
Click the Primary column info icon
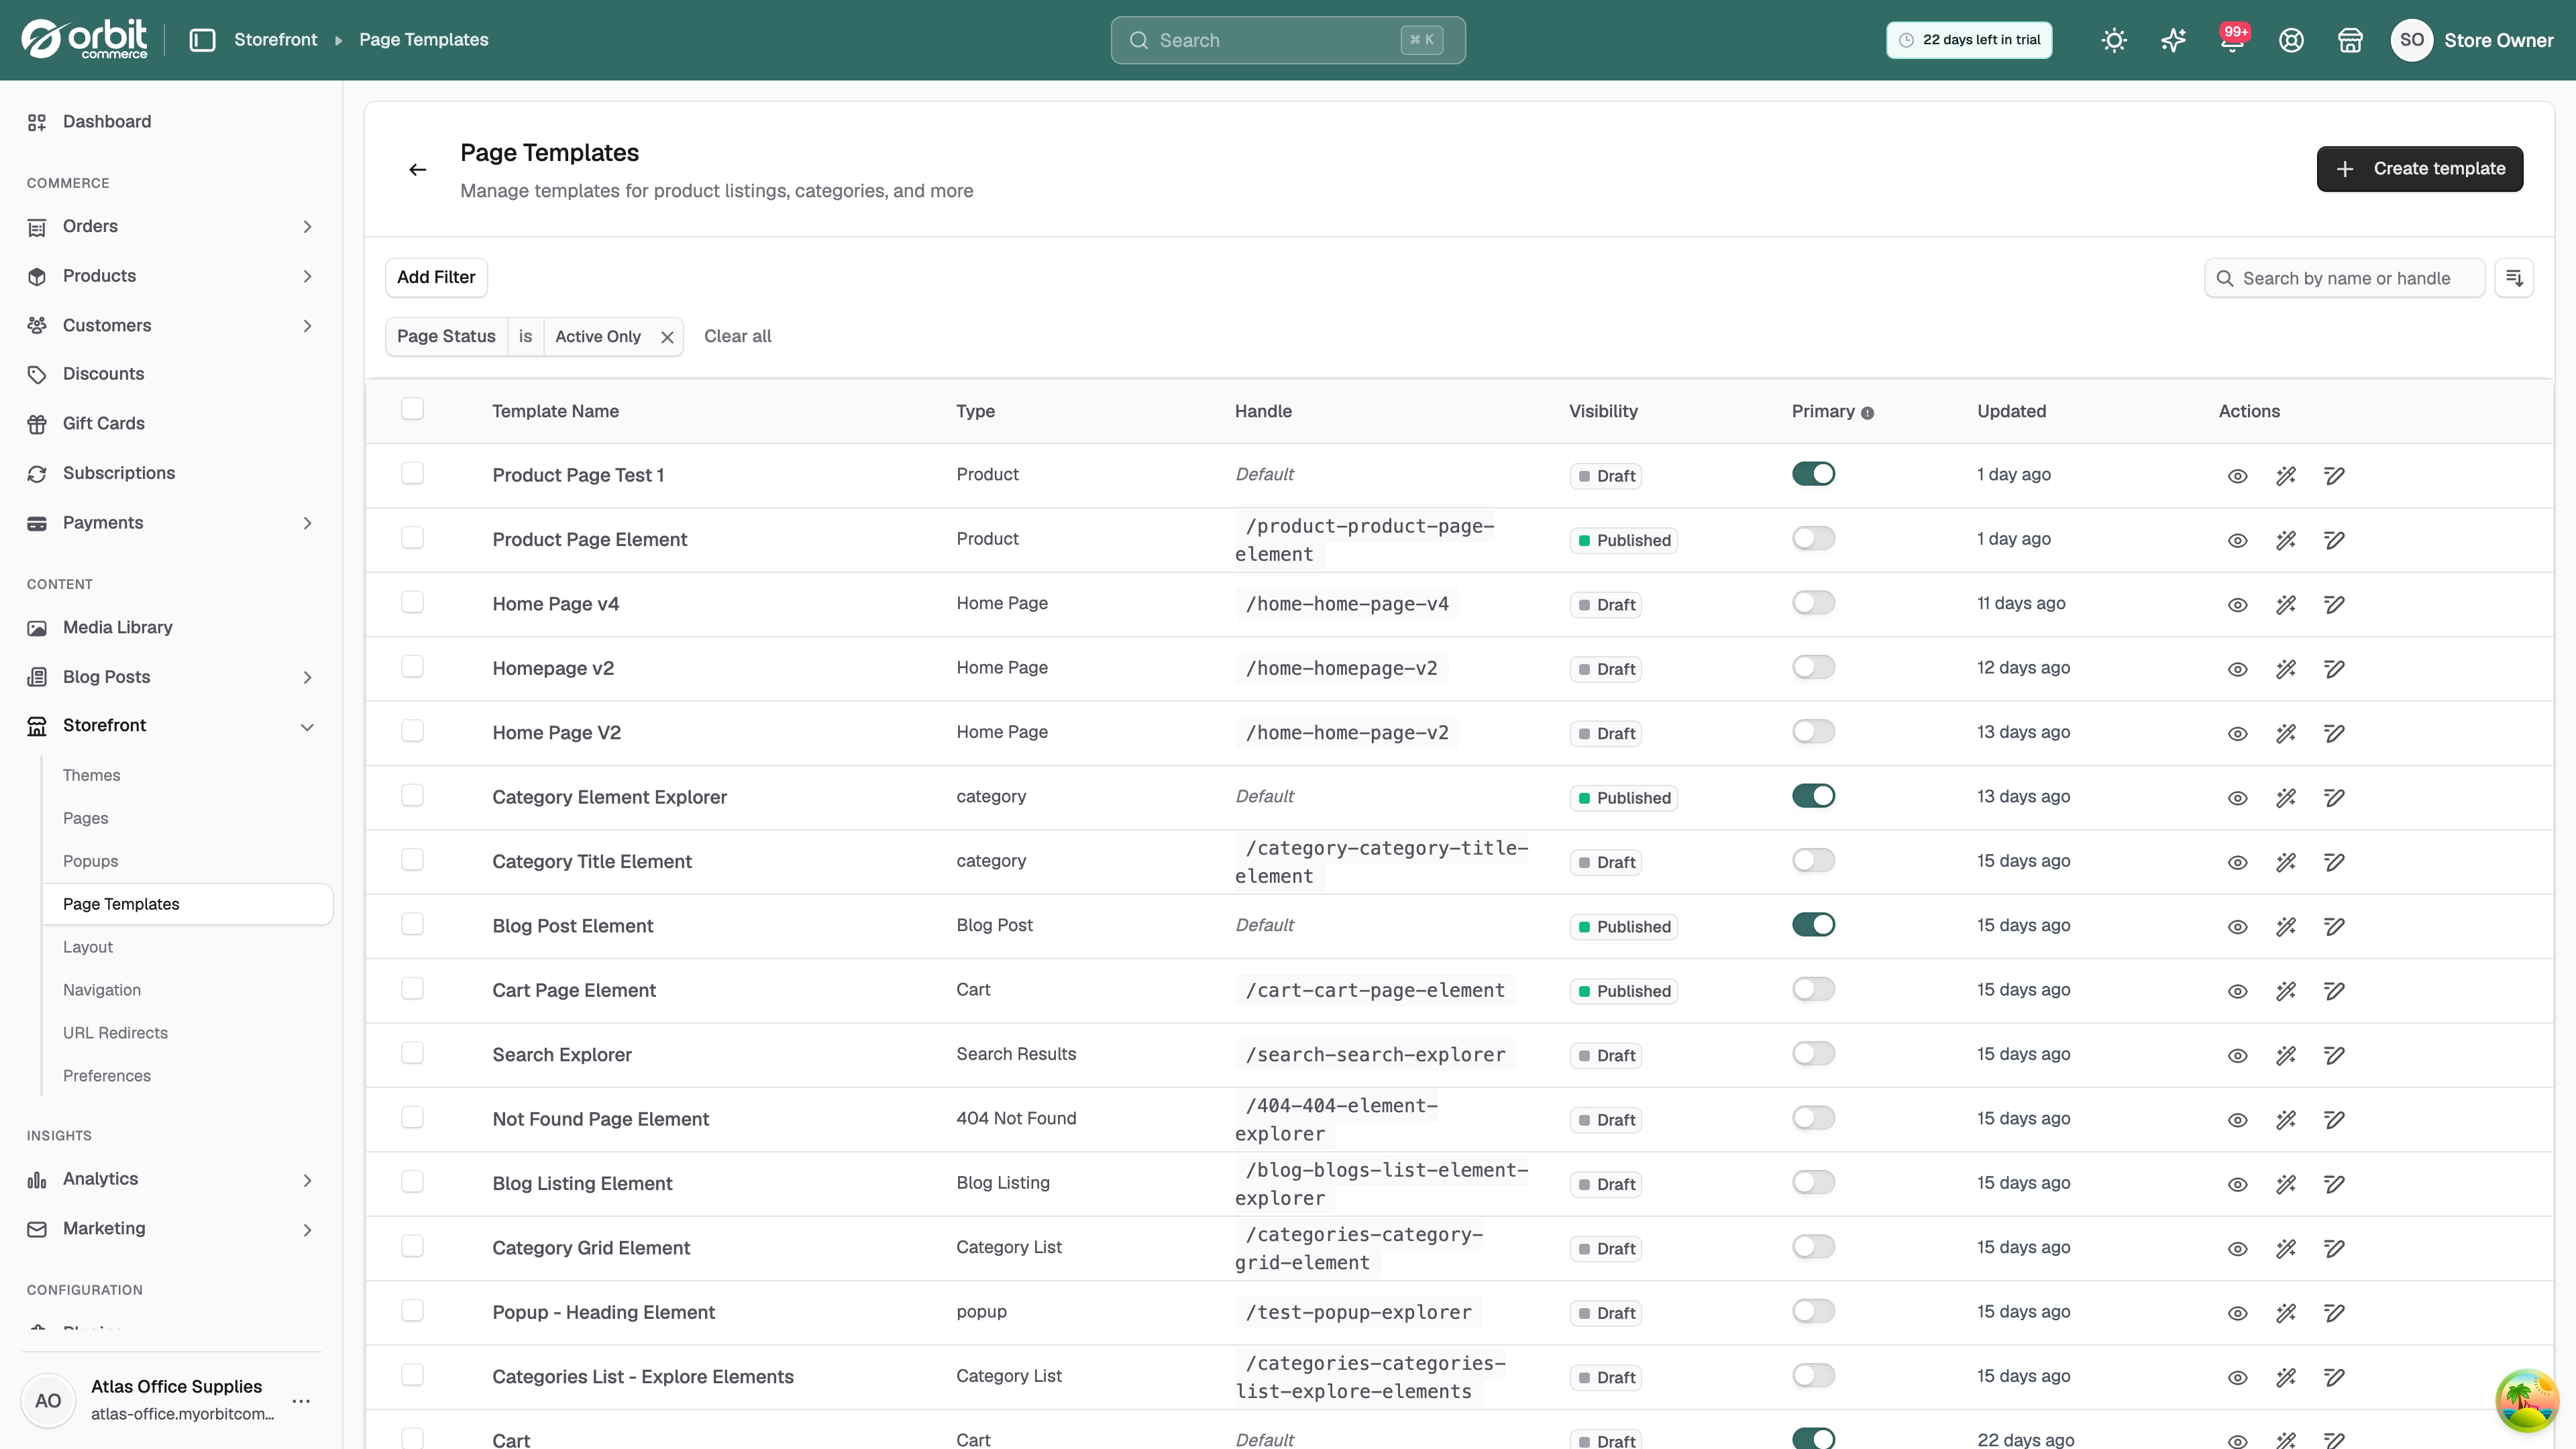coord(1867,413)
